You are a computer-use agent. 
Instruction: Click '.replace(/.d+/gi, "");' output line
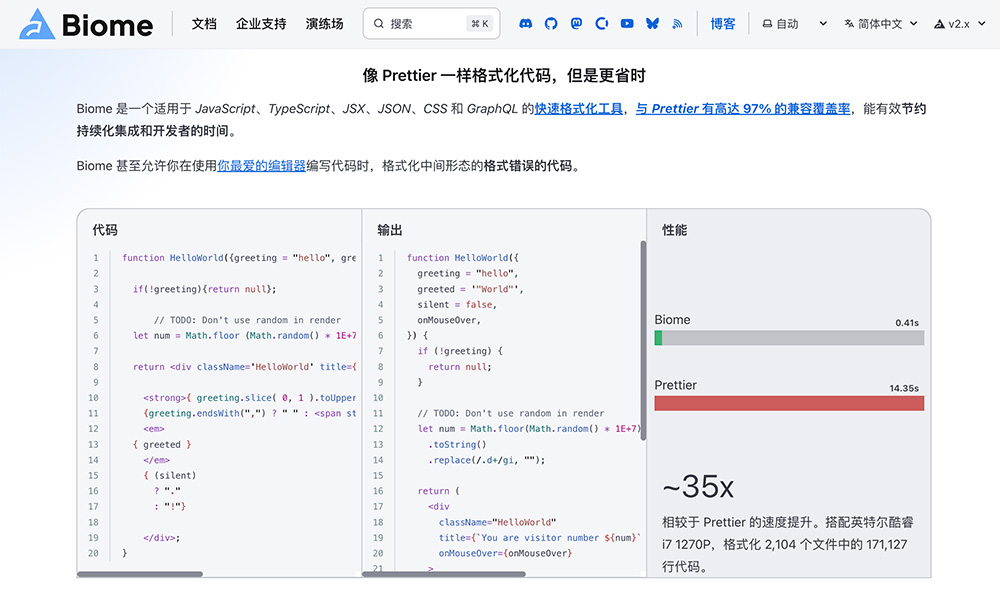[487, 460]
